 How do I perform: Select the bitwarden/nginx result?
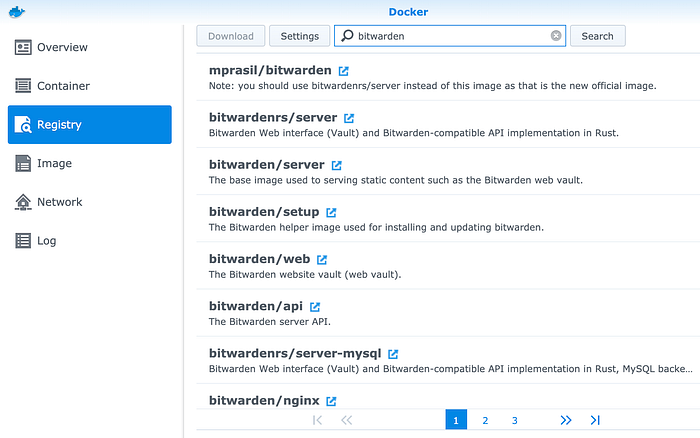(x=448, y=397)
